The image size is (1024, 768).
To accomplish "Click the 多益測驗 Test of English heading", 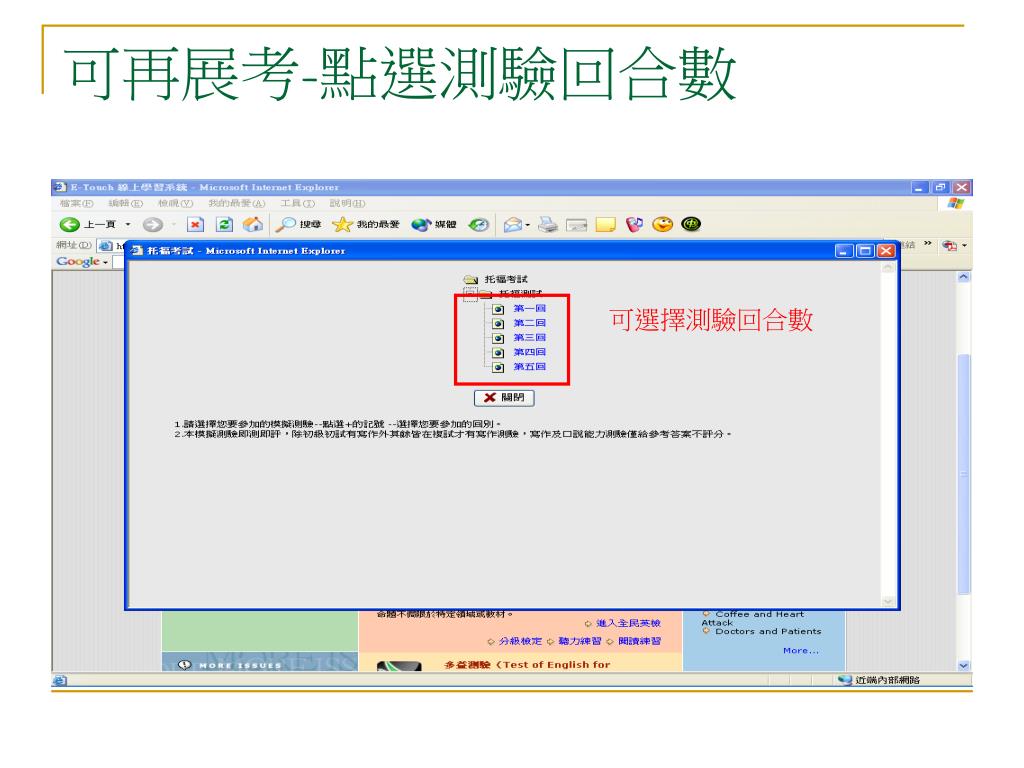I will [527, 665].
